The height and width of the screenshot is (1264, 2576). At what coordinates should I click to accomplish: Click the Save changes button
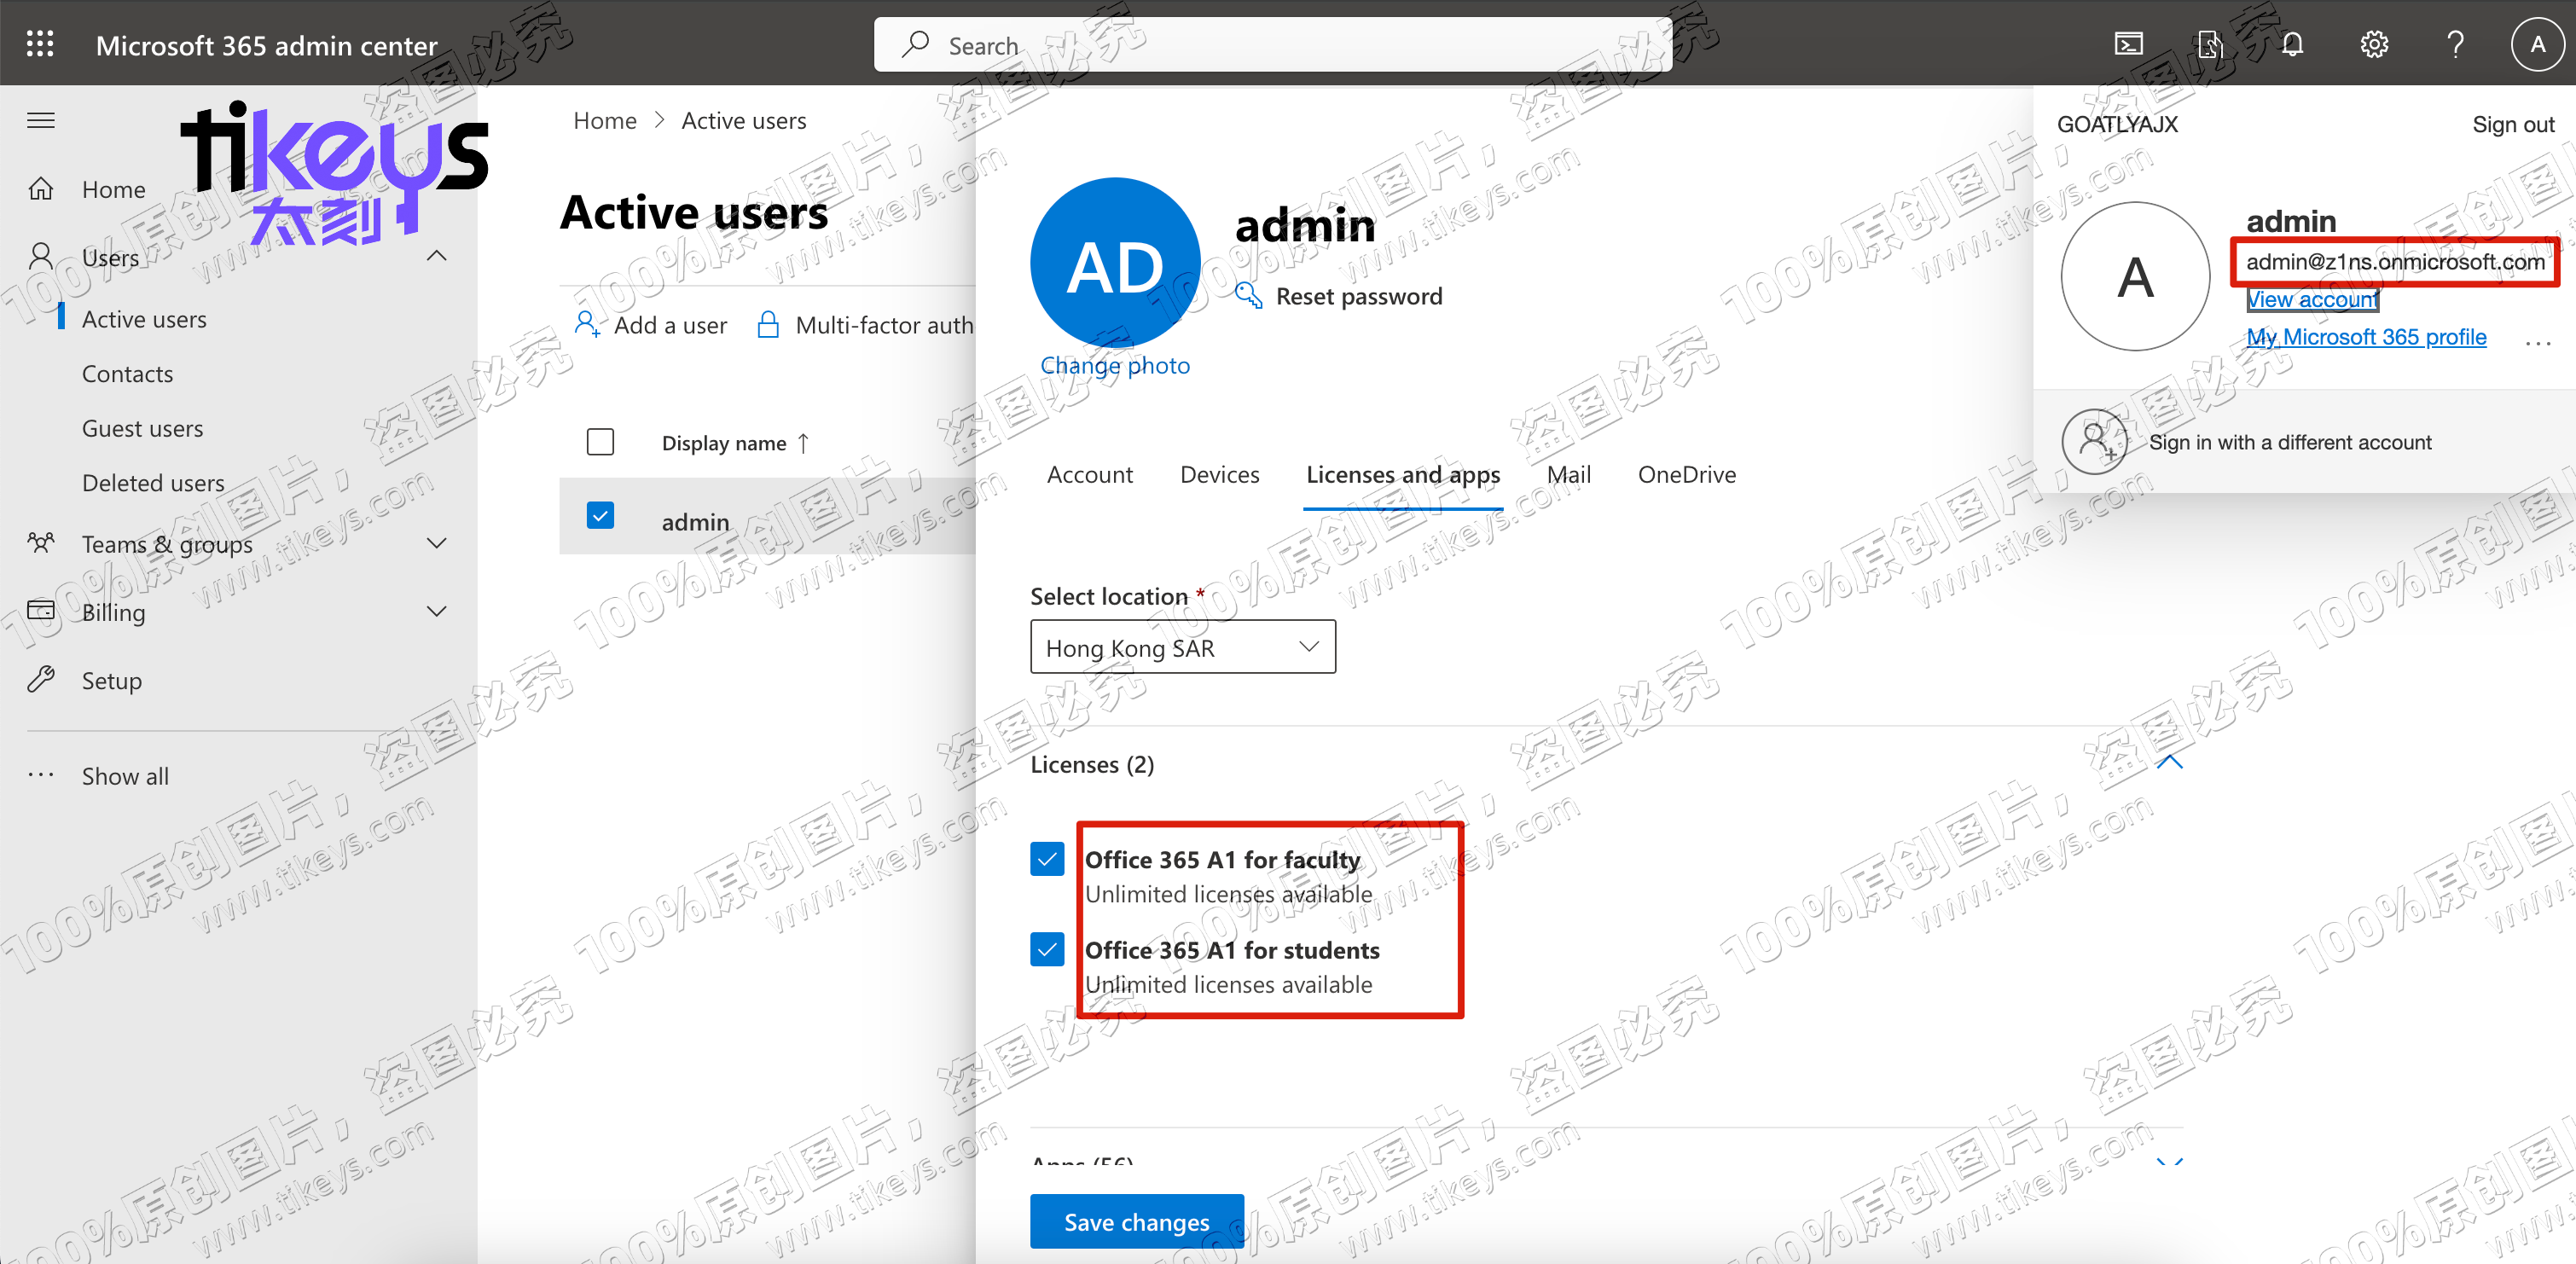coord(1137,1221)
